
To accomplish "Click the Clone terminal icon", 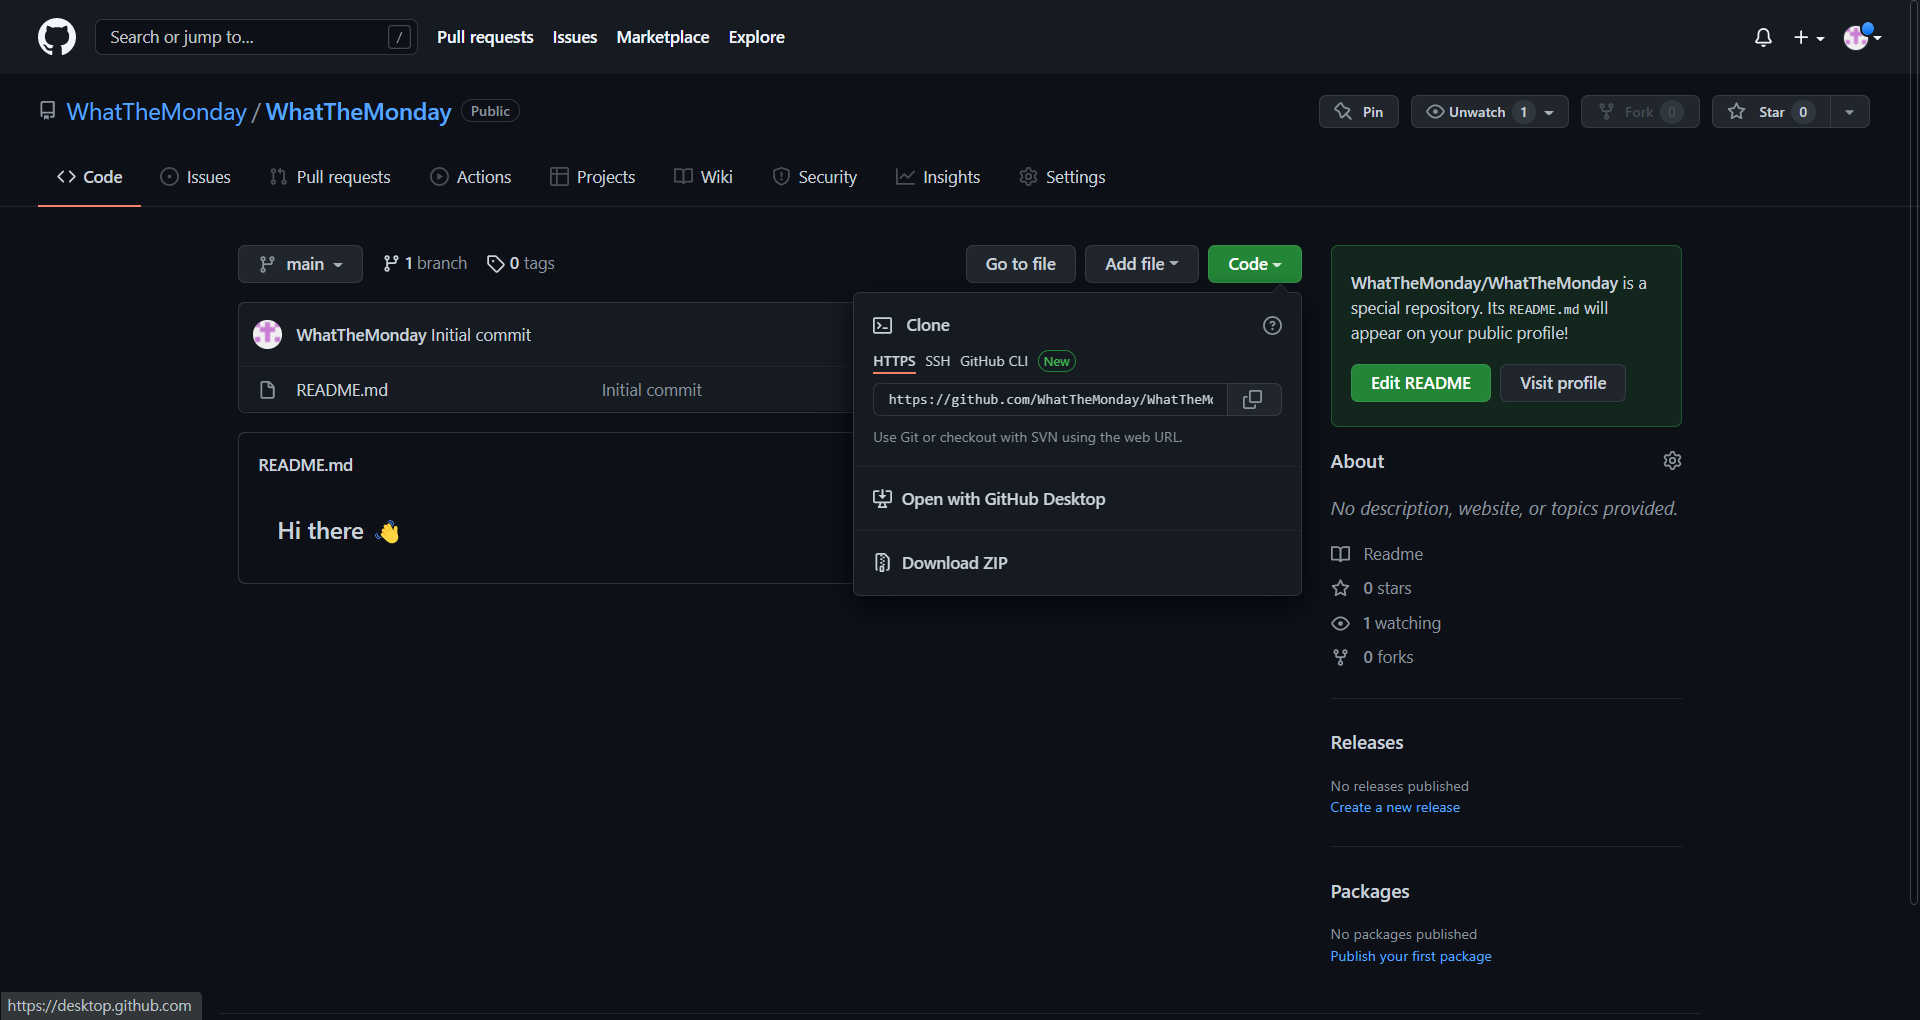I will pos(882,325).
